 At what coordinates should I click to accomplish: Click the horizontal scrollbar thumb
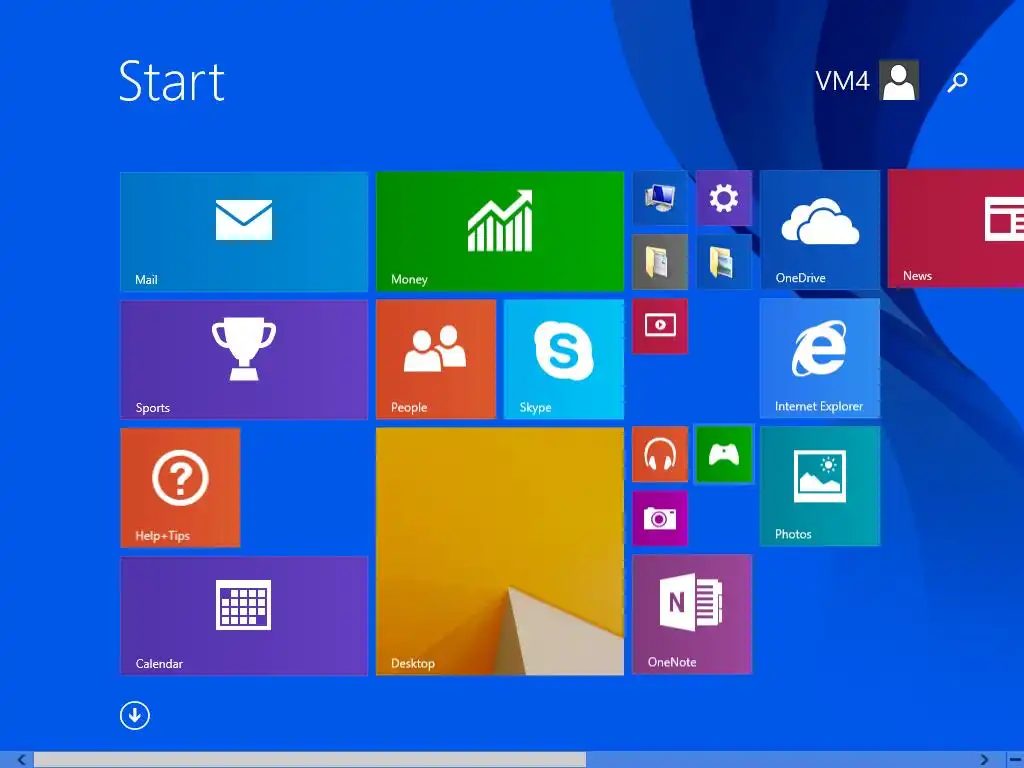(310, 760)
